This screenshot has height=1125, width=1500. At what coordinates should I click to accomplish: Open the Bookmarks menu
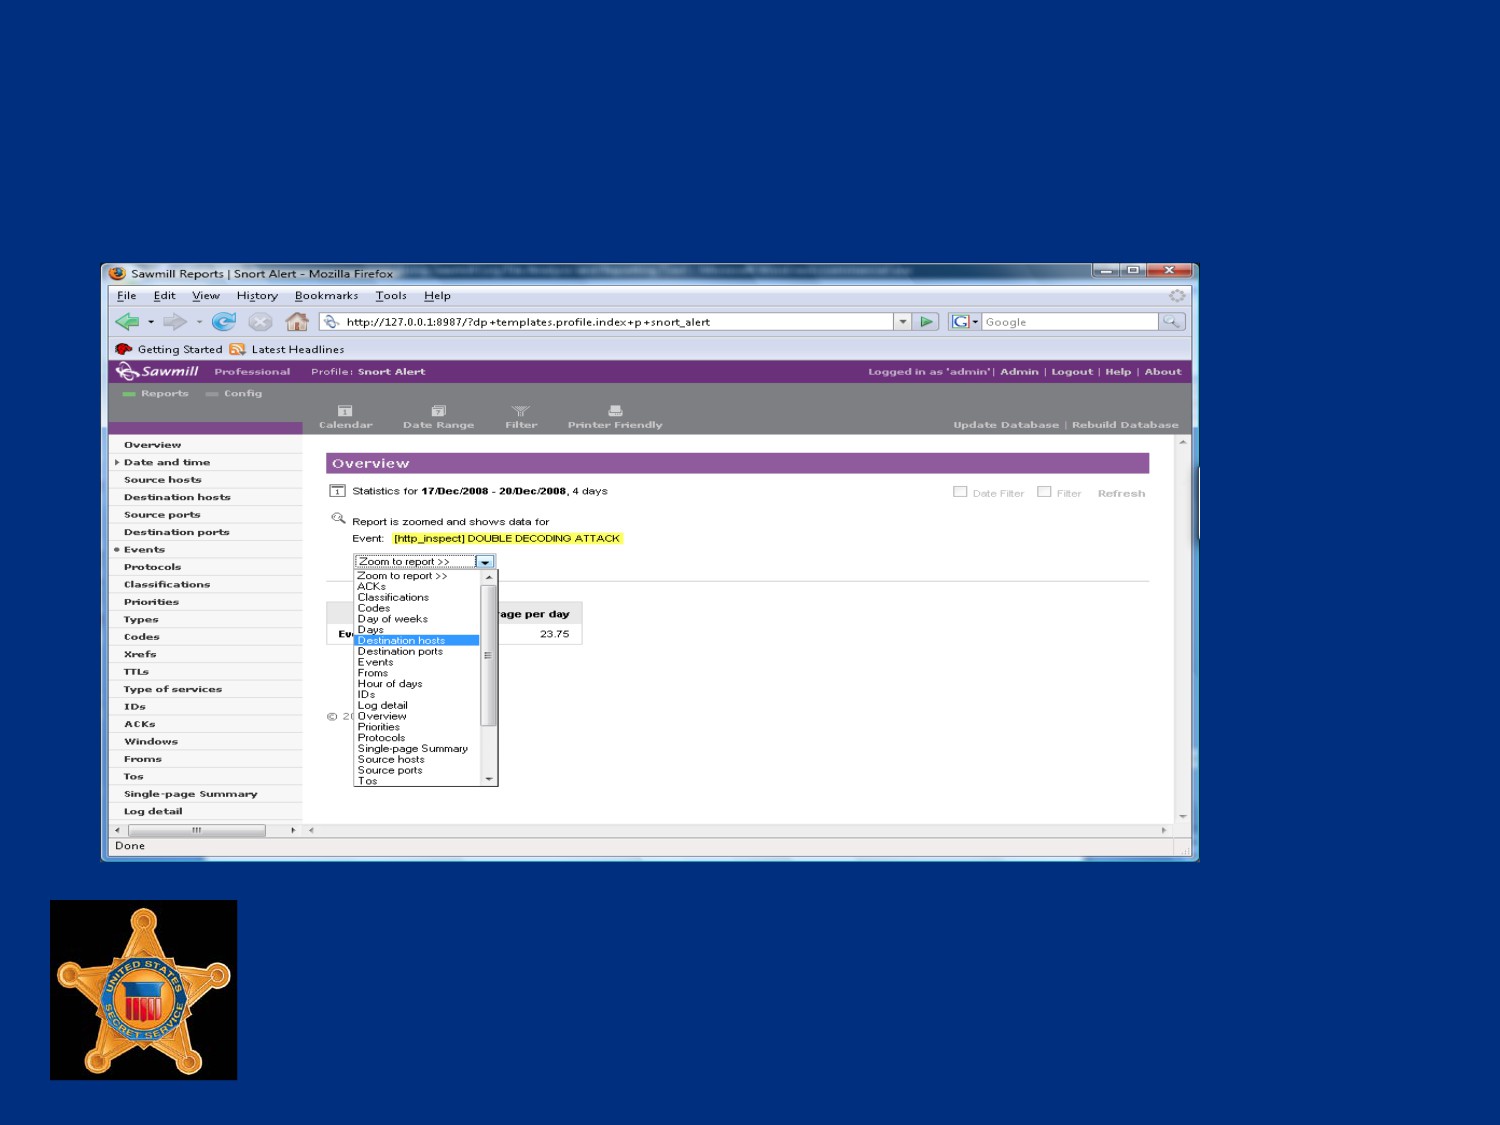pyautogui.click(x=326, y=296)
